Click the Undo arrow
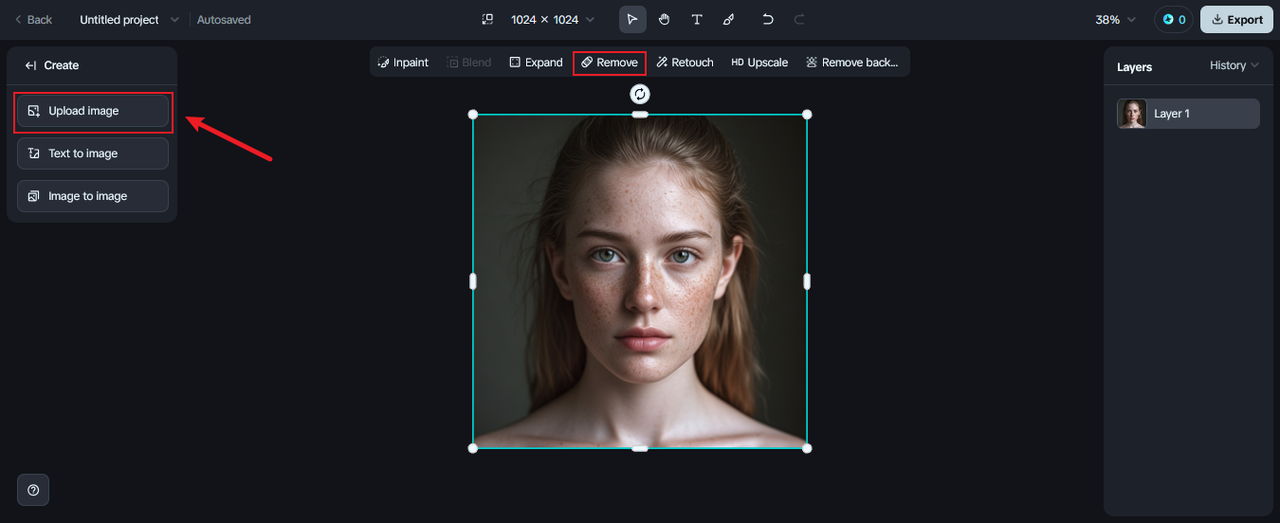The width and height of the screenshot is (1280, 523). pos(768,20)
